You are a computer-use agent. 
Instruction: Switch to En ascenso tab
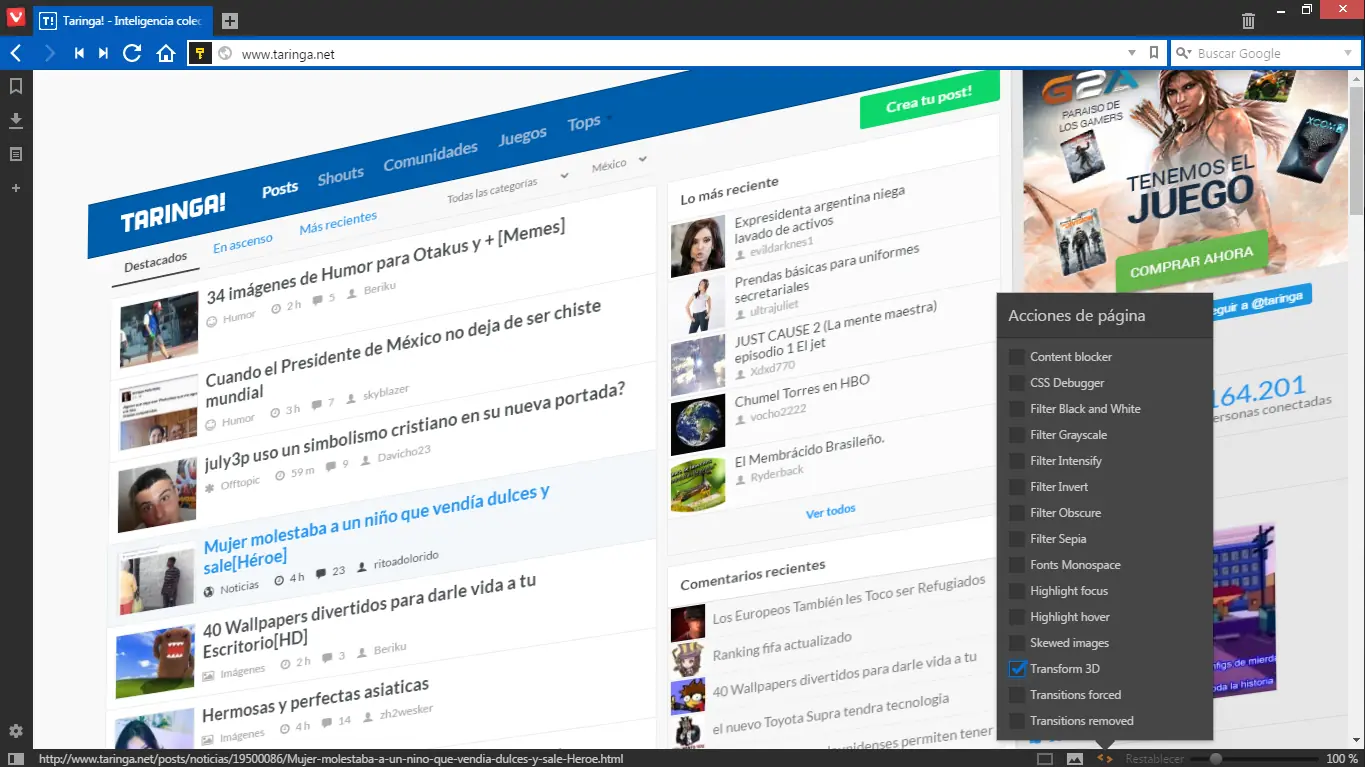(x=243, y=243)
